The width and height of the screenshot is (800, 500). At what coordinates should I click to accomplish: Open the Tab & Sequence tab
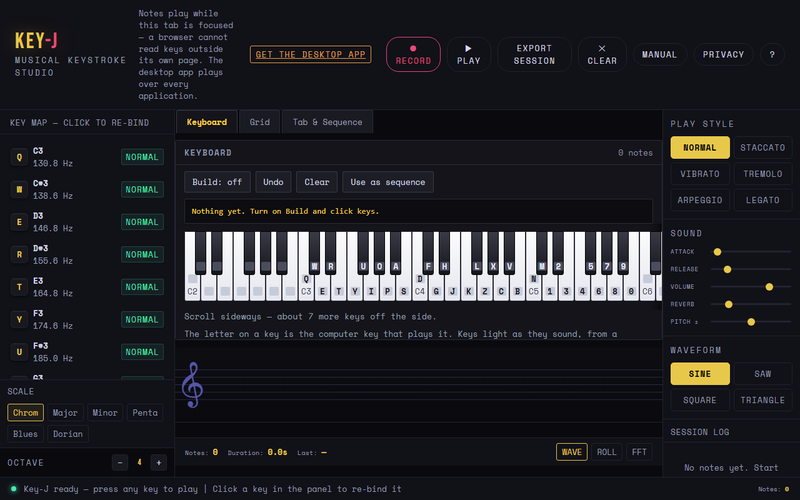[327, 122]
